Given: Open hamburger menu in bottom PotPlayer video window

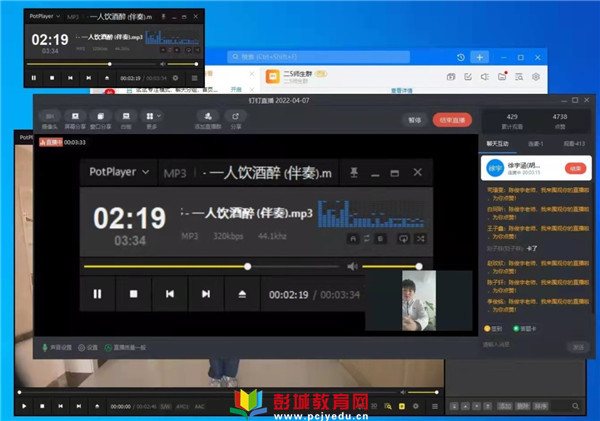Looking at the screenshot, I should click(x=435, y=406).
